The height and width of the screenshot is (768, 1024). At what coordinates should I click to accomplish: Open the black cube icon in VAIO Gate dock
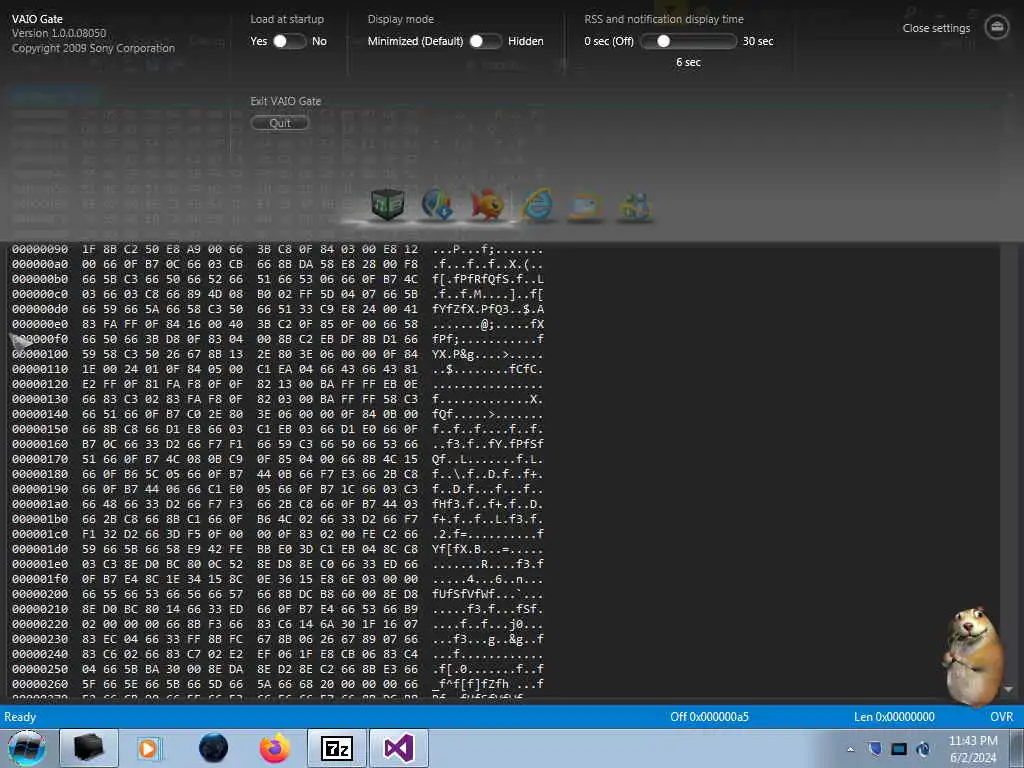387,204
